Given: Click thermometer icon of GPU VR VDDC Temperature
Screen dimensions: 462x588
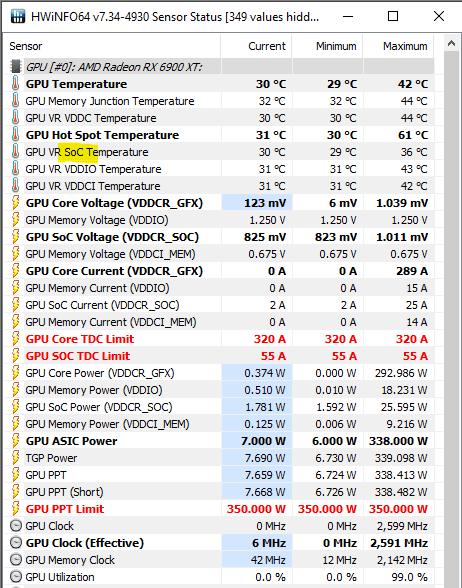Looking at the screenshot, I should point(15,118).
